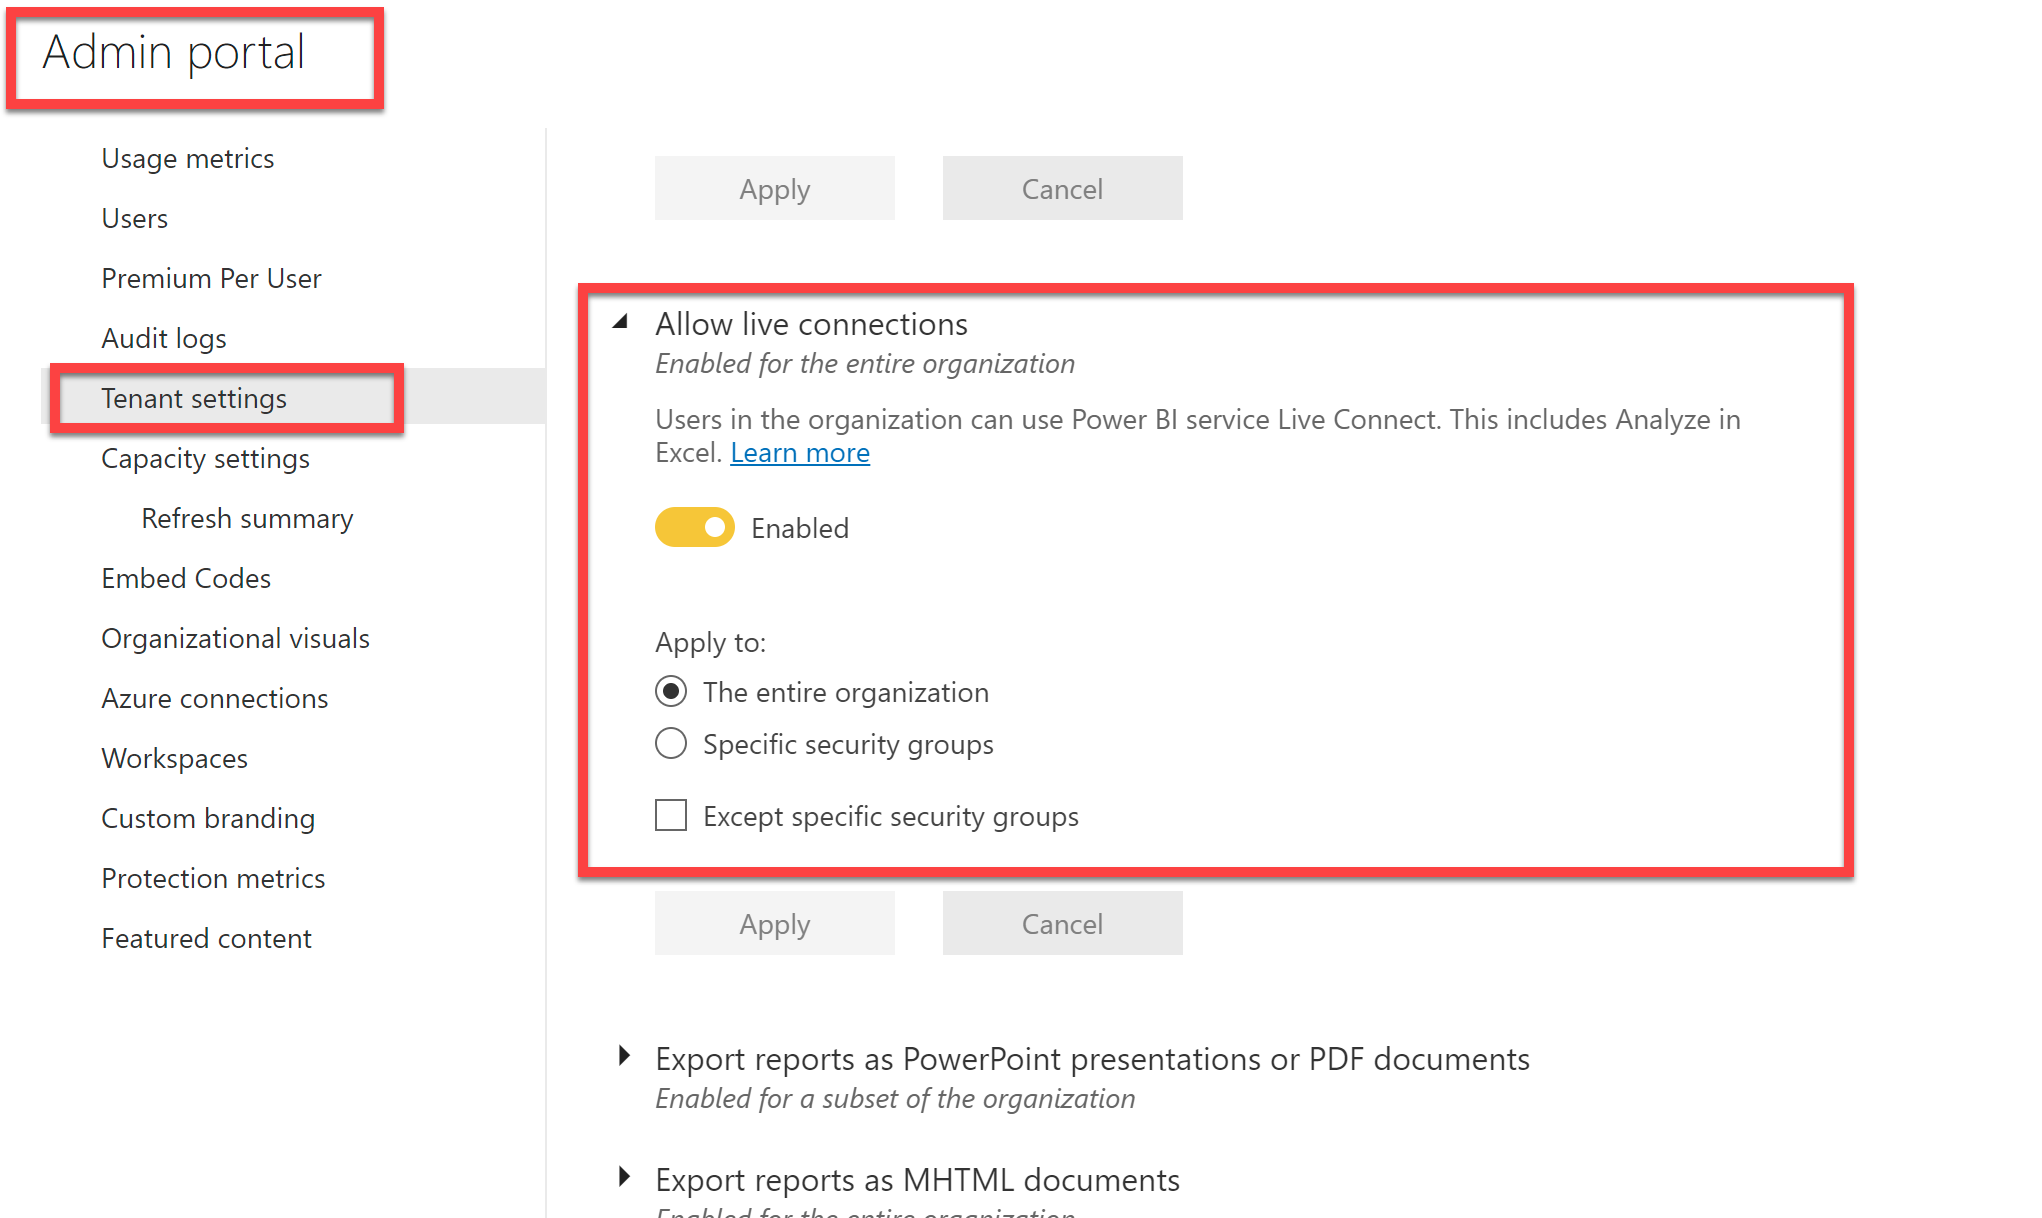Go to Azure connections settings
Viewport: 2042px width, 1218px height.
[214, 698]
